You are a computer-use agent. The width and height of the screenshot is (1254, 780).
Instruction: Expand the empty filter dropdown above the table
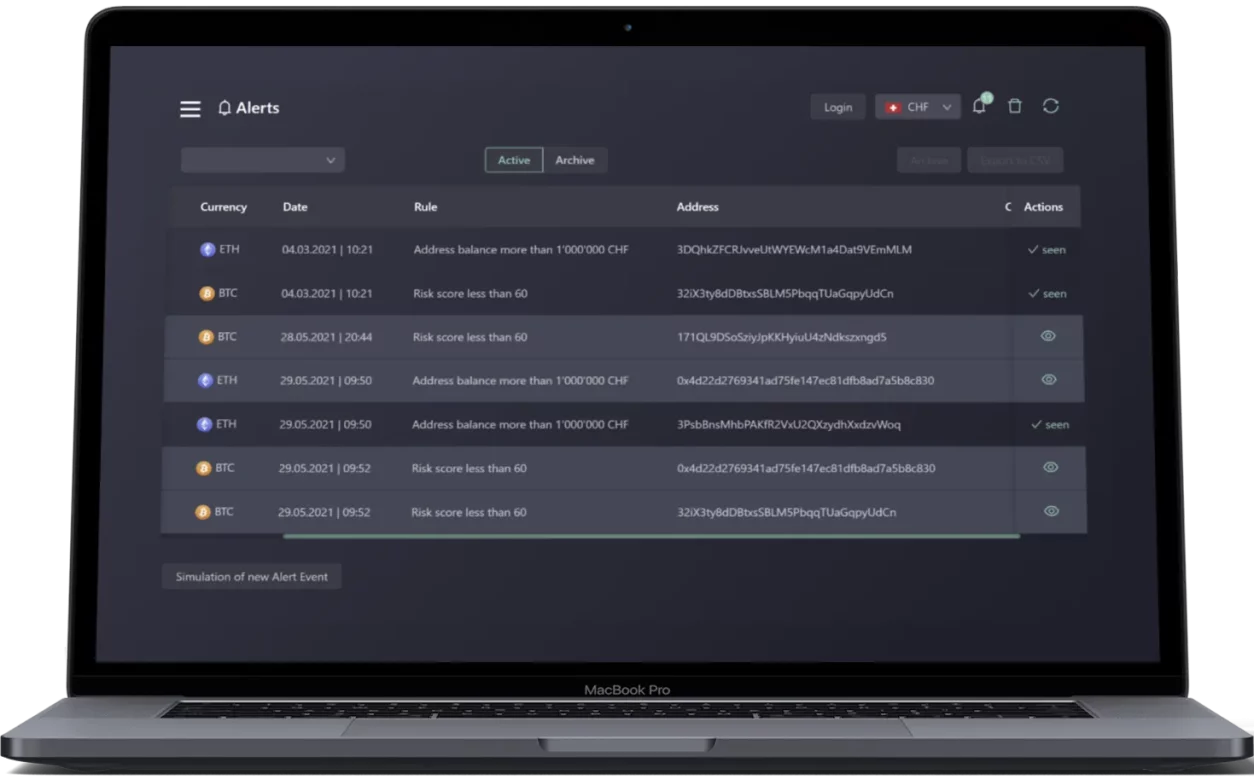point(263,160)
